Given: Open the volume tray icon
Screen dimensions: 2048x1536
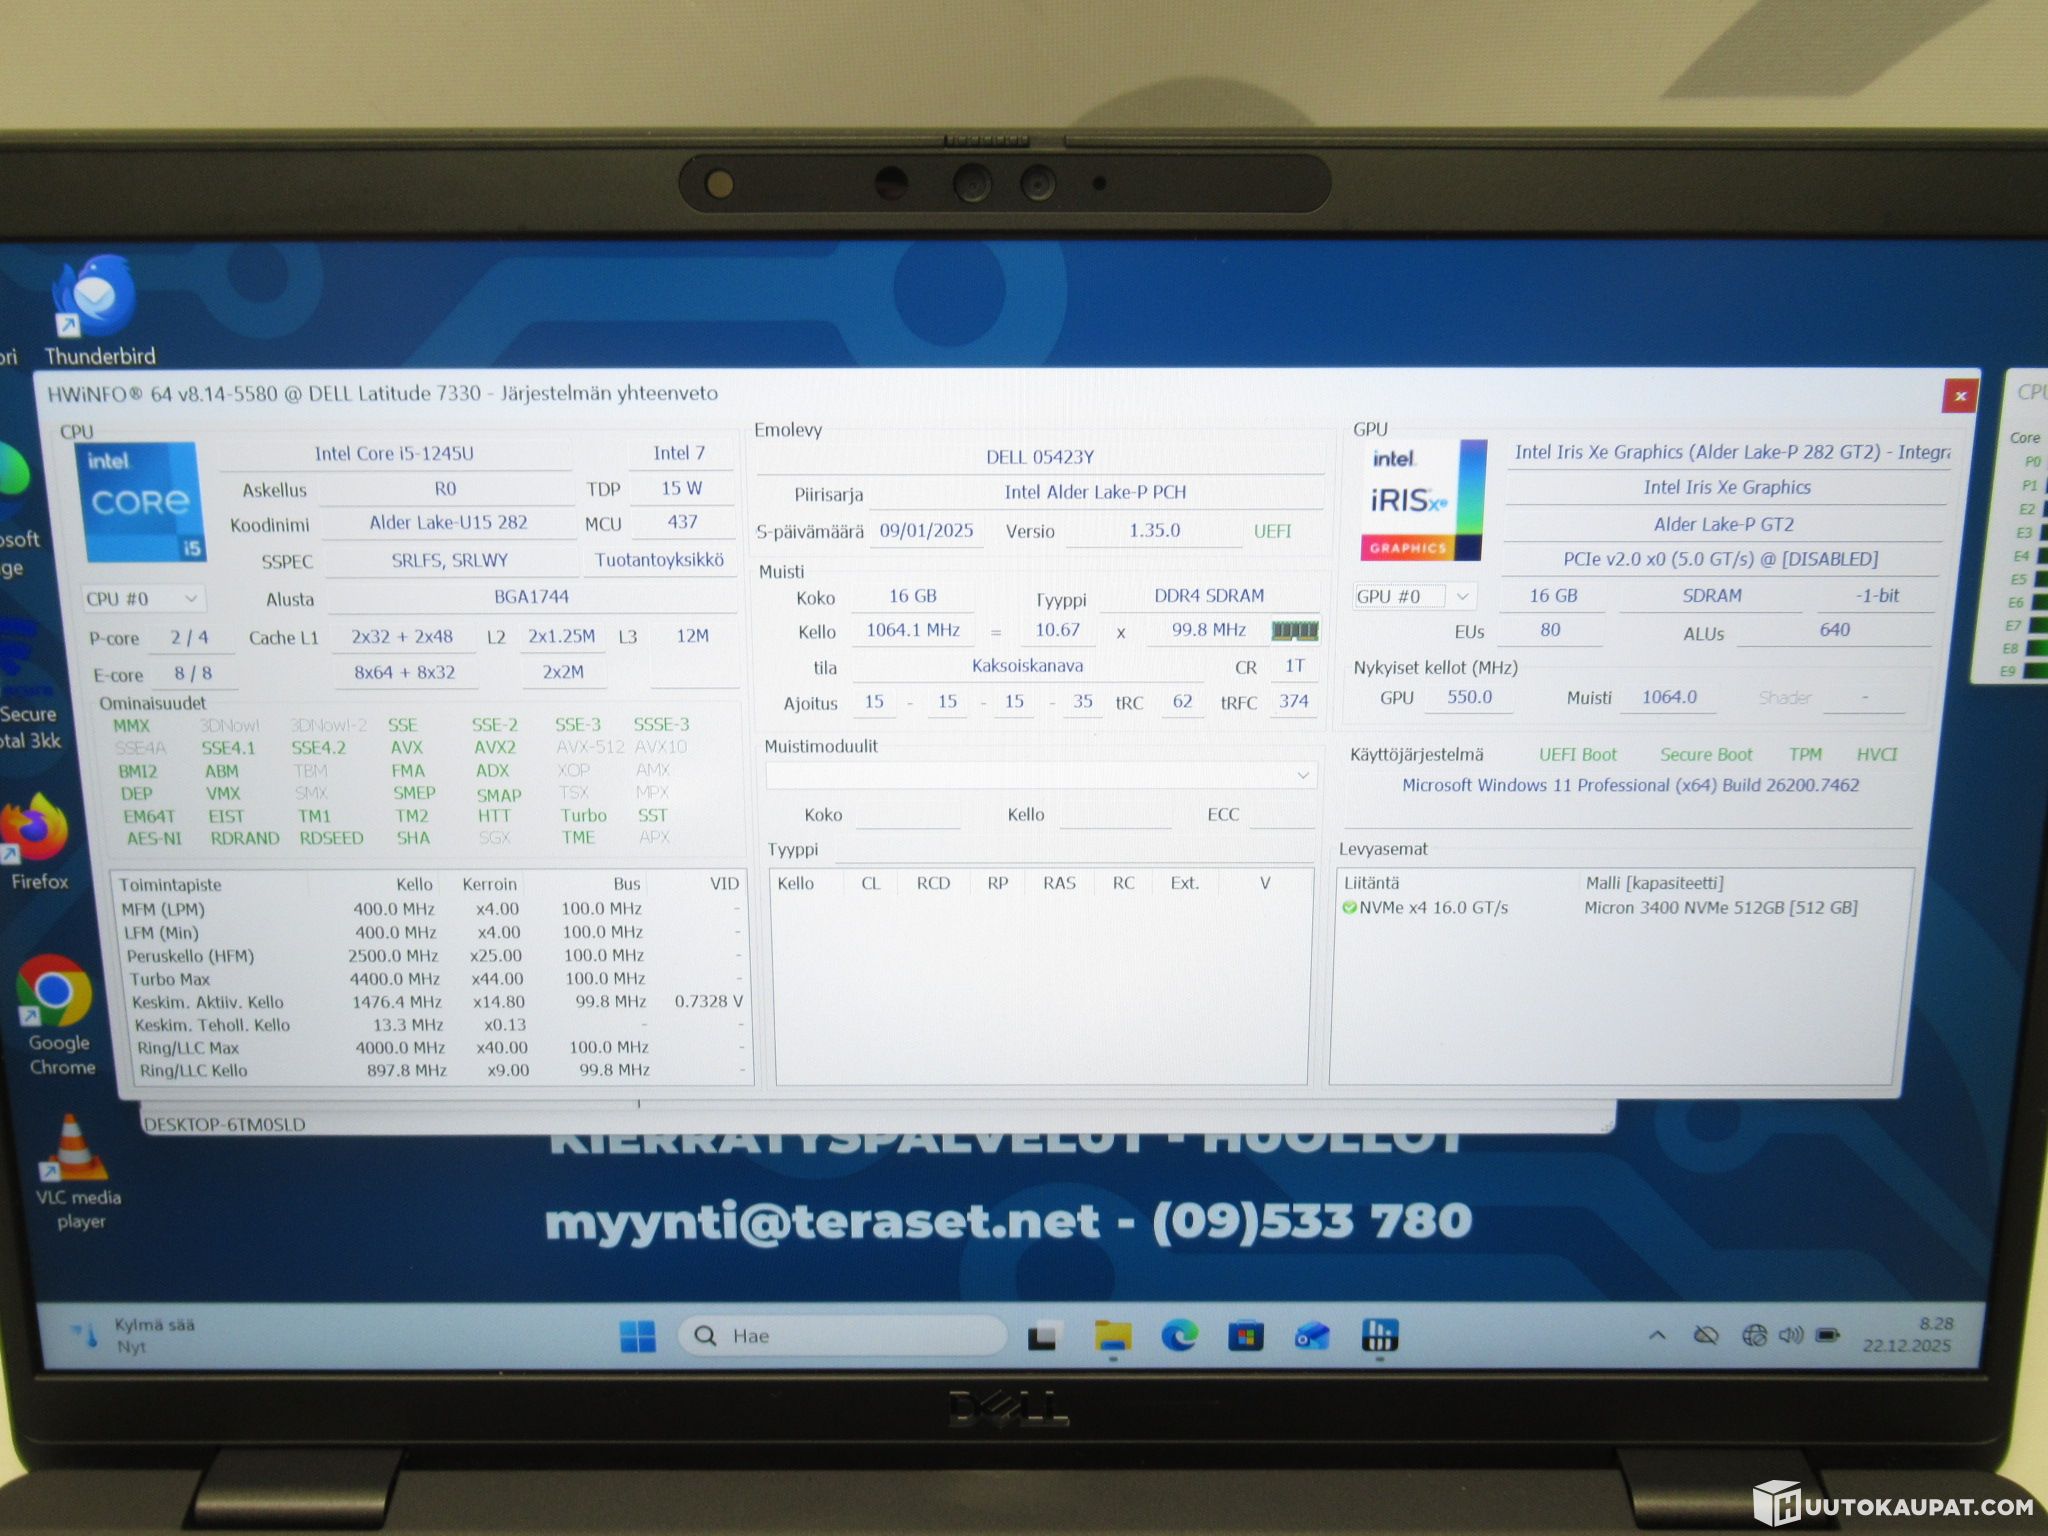Looking at the screenshot, I should coord(1790,1335).
